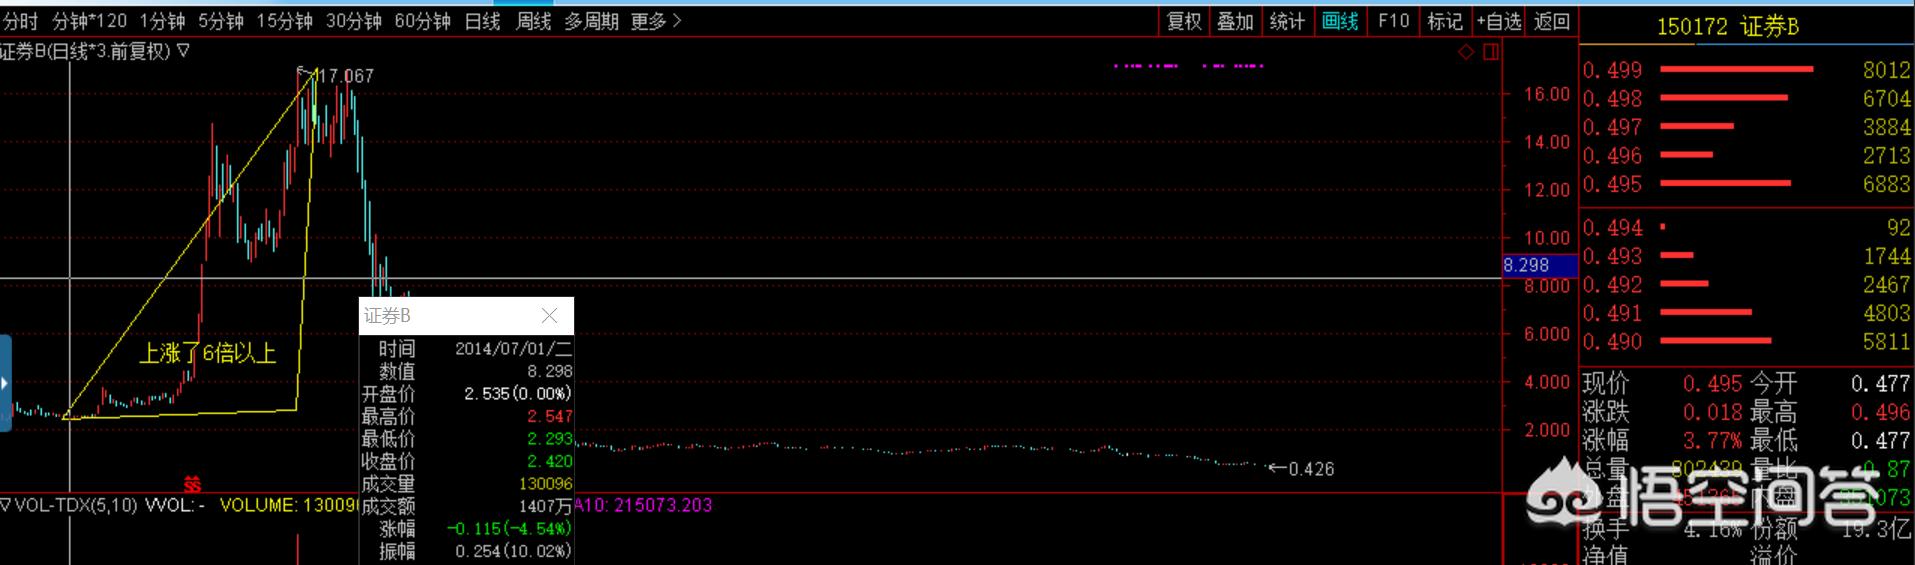Add stock with +自选 button
Viewport: 1915px width, 565px height.
pos(1498,21)
